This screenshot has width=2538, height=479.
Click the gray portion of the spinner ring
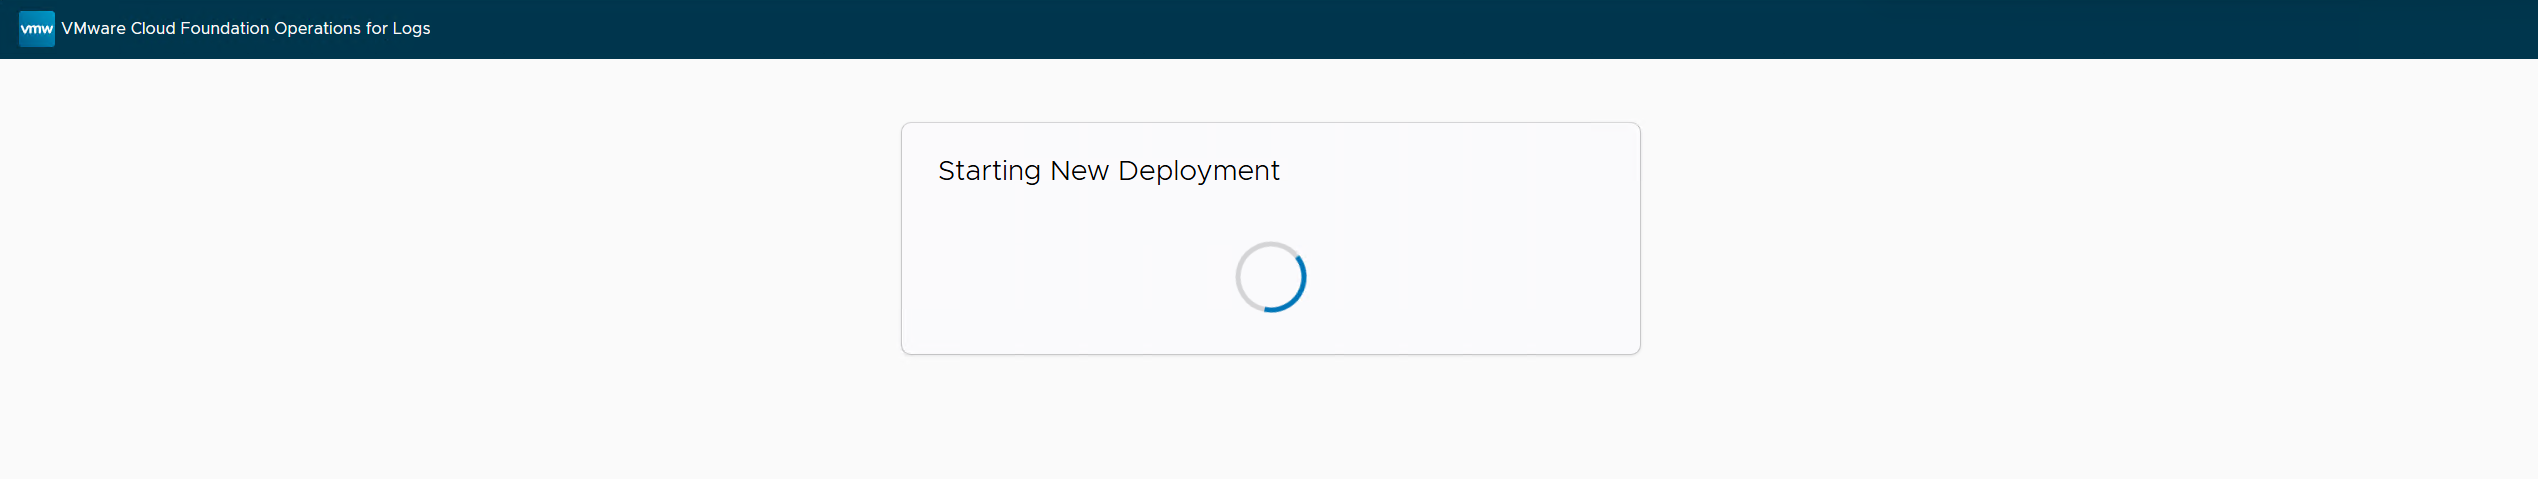(x=1240, y=267)
